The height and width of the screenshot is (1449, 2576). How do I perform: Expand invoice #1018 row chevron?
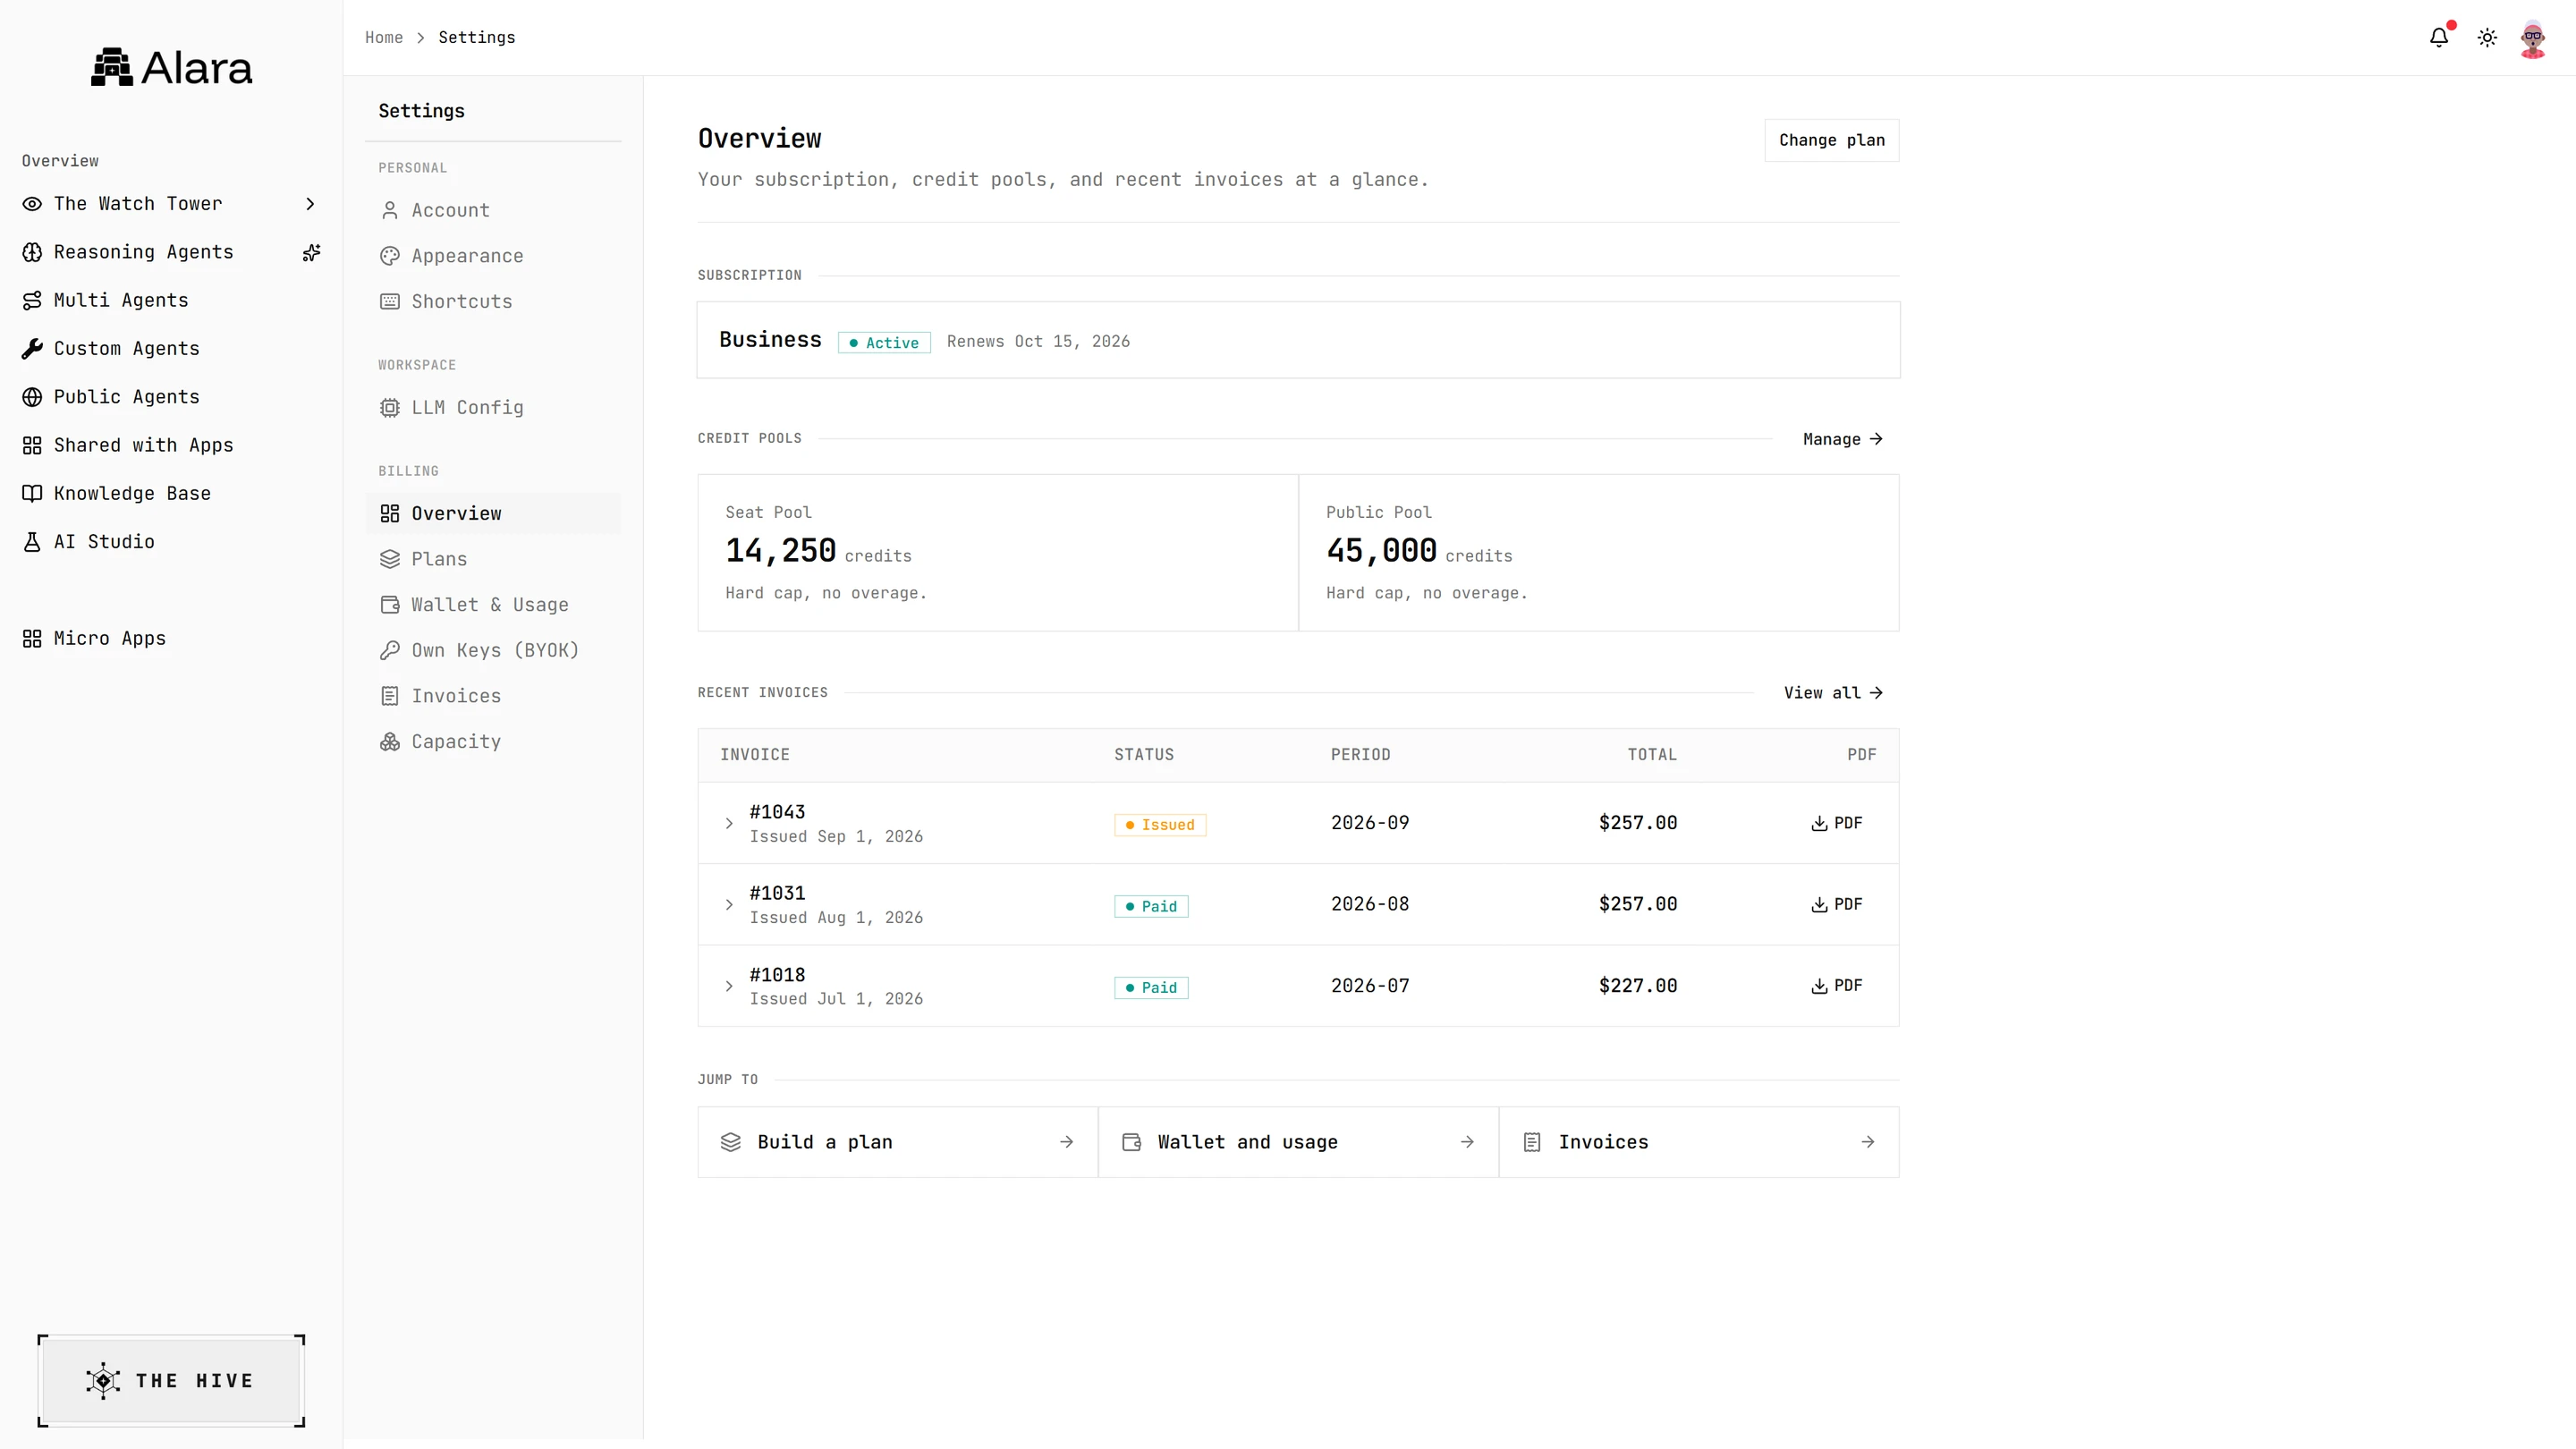coord(729,986)
